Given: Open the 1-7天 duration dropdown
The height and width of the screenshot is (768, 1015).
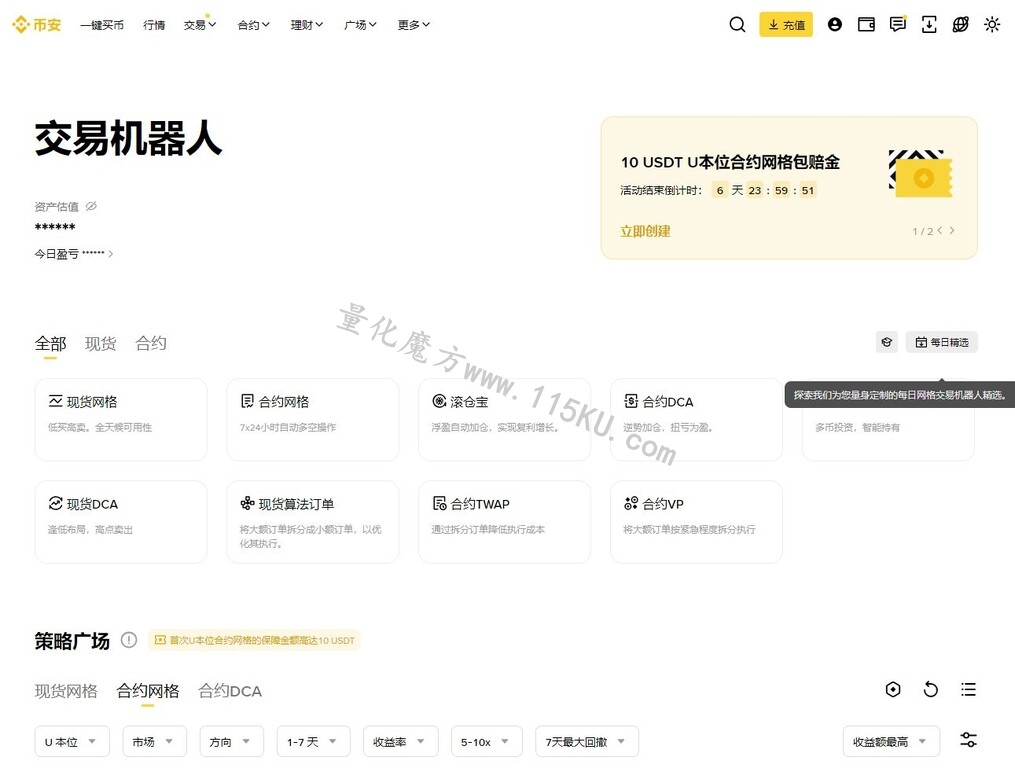Looking at the screenshot, I should [313, 741].
